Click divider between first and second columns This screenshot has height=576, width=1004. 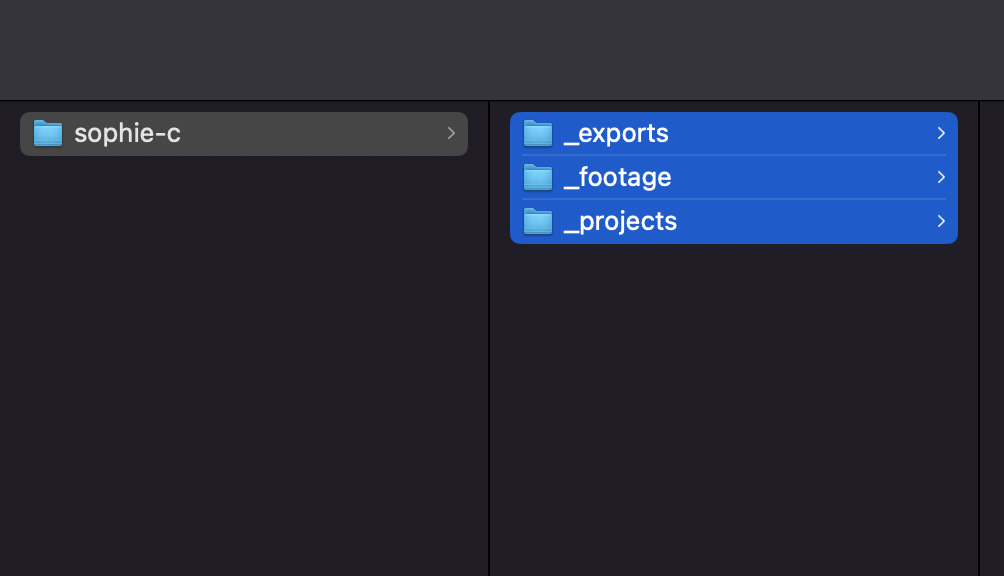pyautogui.click(x=489, y=340)
